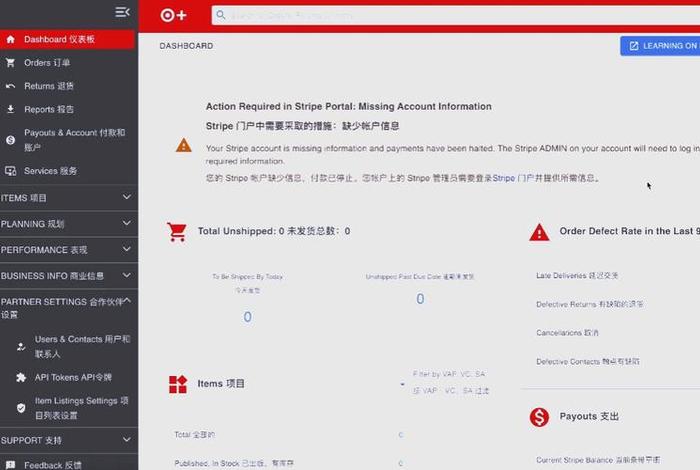
Task: Click the Services monitor icon
Action: (11, 171)
